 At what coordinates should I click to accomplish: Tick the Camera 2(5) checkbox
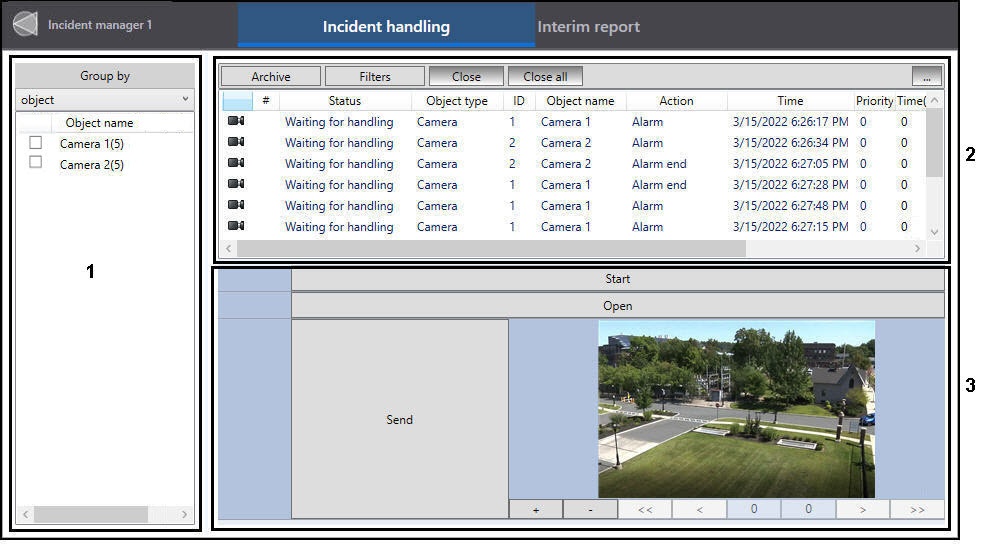click(x=36, y=163)
